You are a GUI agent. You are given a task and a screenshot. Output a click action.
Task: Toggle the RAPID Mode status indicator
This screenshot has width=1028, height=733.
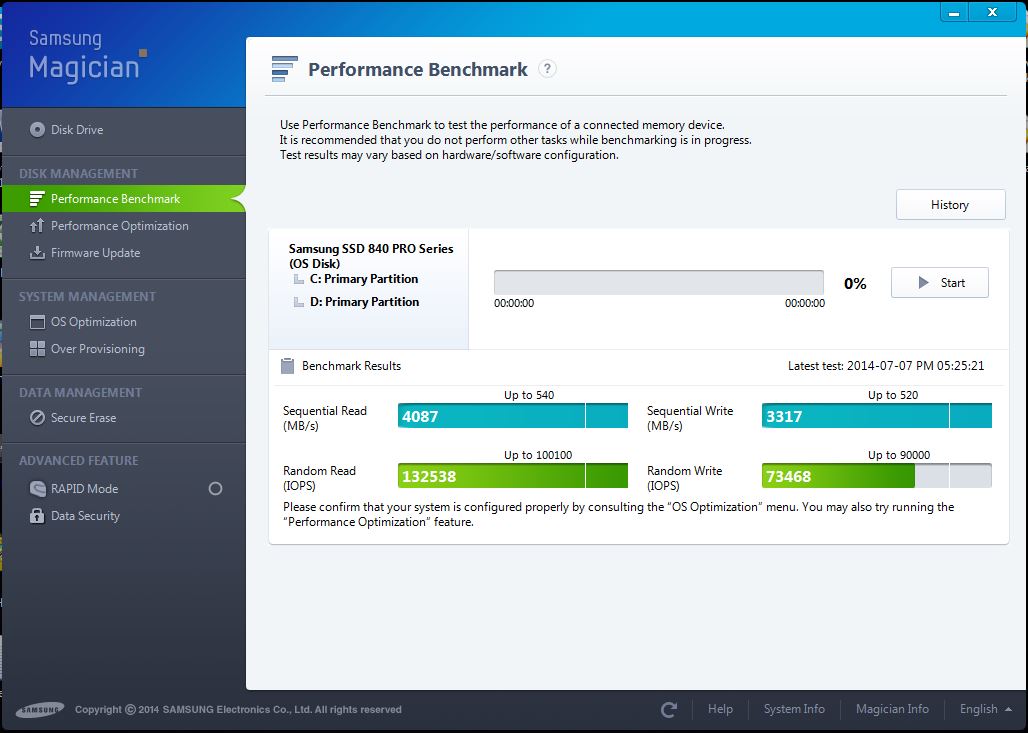coord(215,489)
